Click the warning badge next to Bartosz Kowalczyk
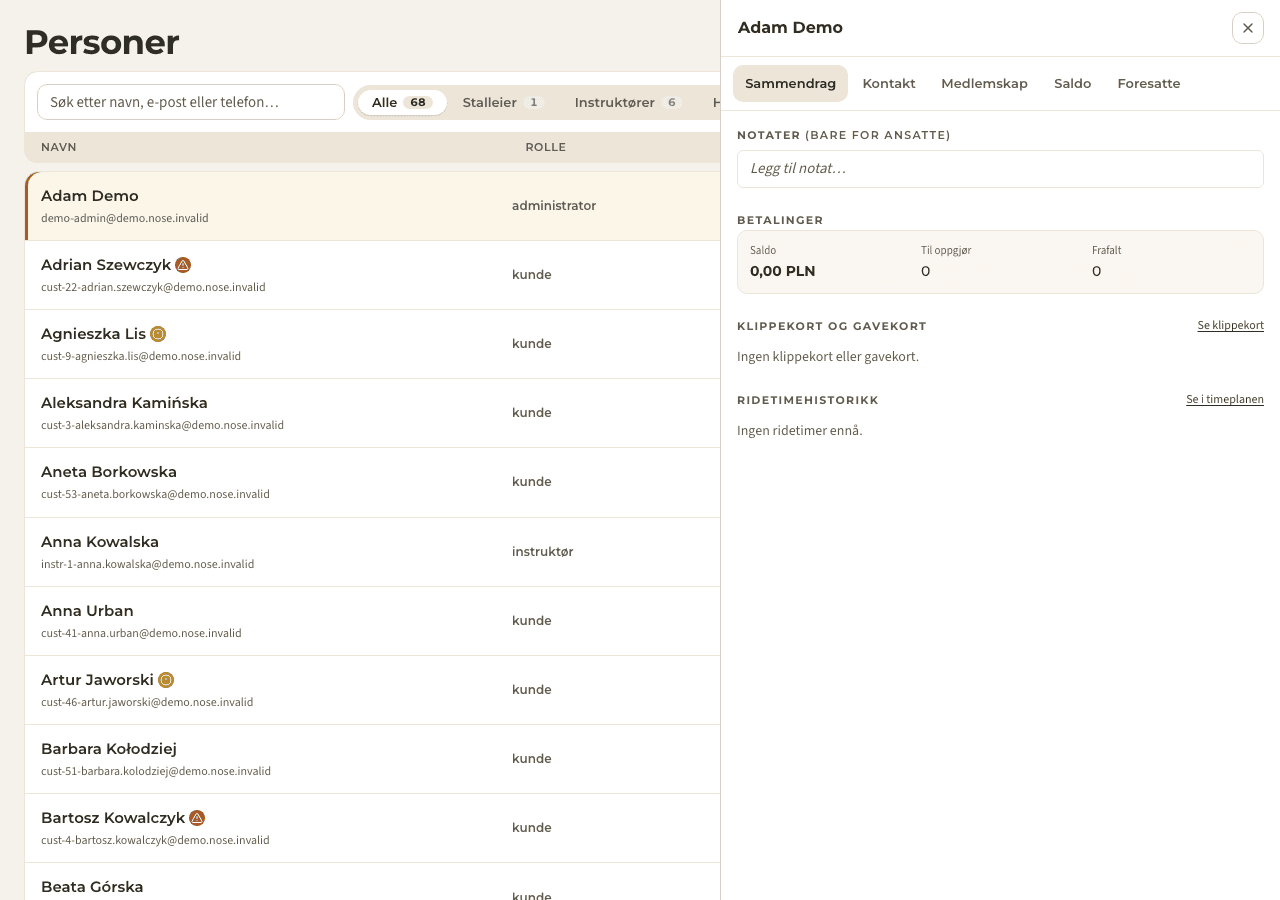The image size is (1280, 900). (x=197, y=818)
